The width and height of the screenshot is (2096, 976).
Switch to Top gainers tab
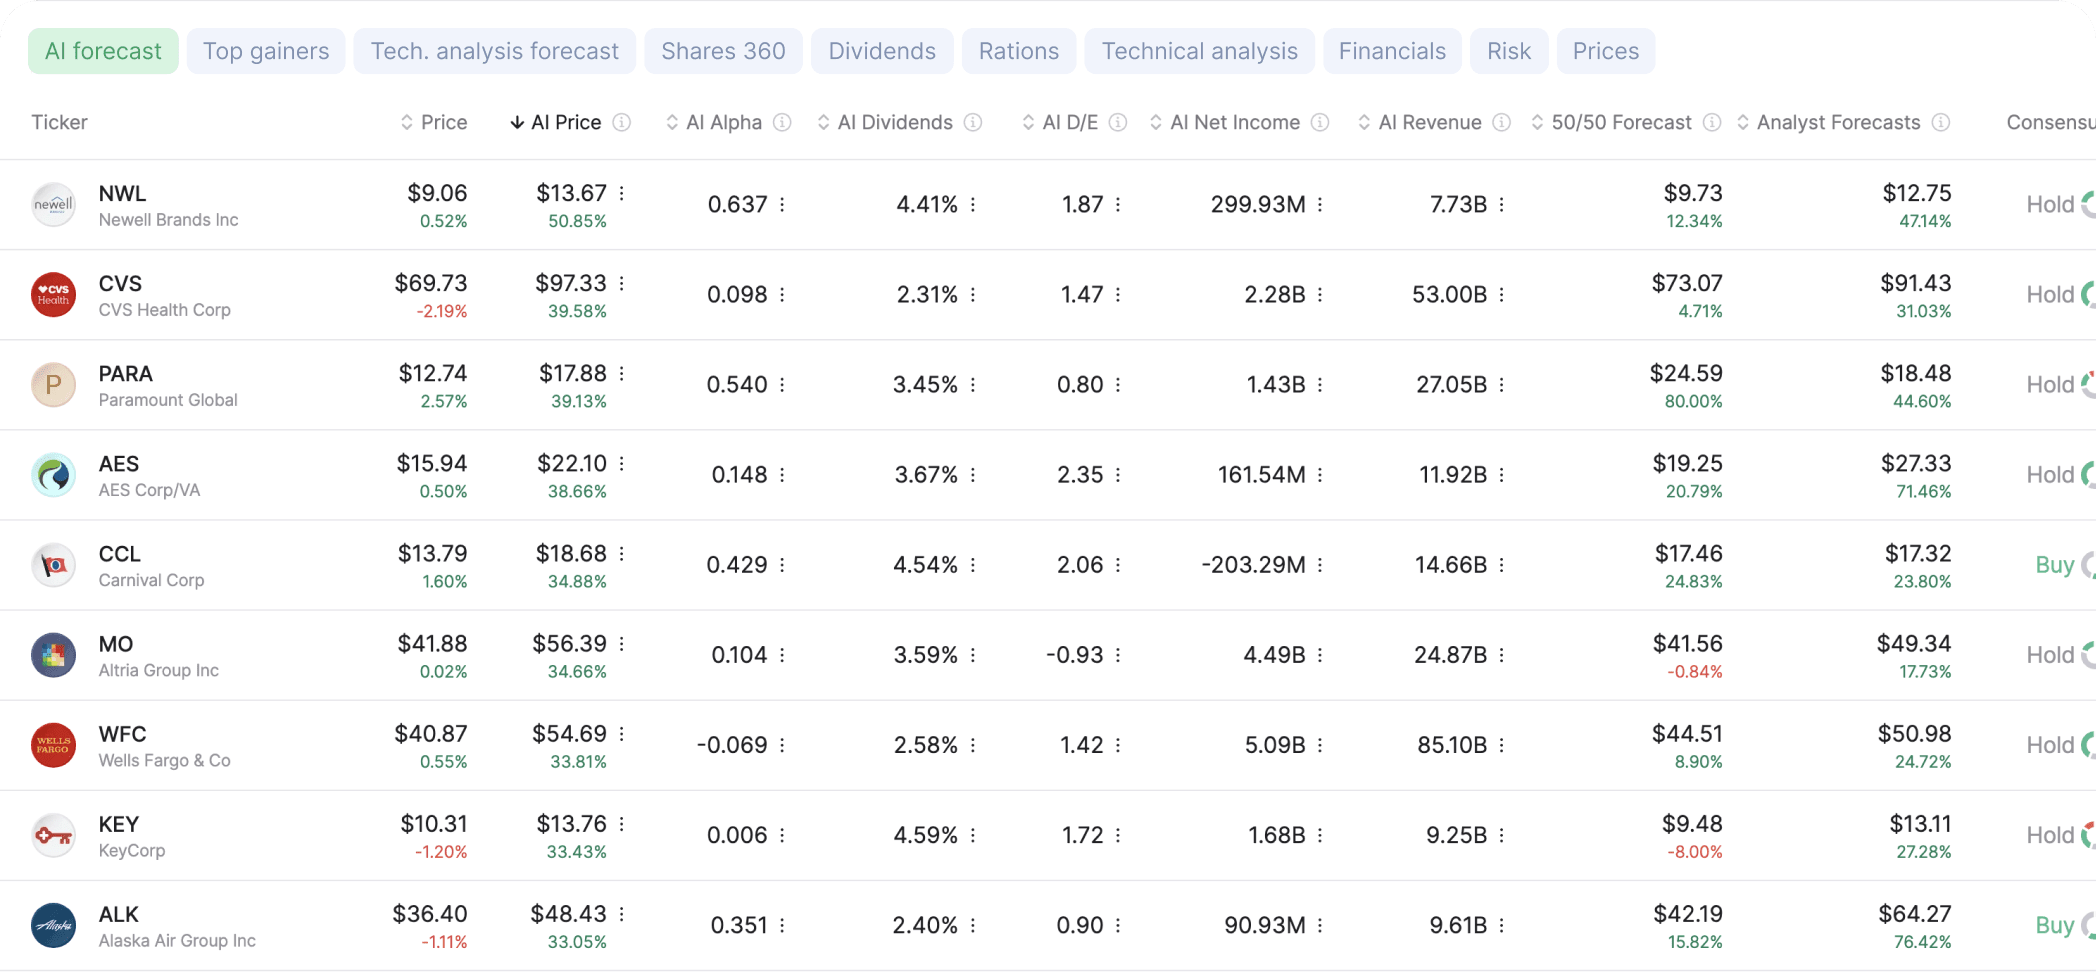(x=266, y=51)
